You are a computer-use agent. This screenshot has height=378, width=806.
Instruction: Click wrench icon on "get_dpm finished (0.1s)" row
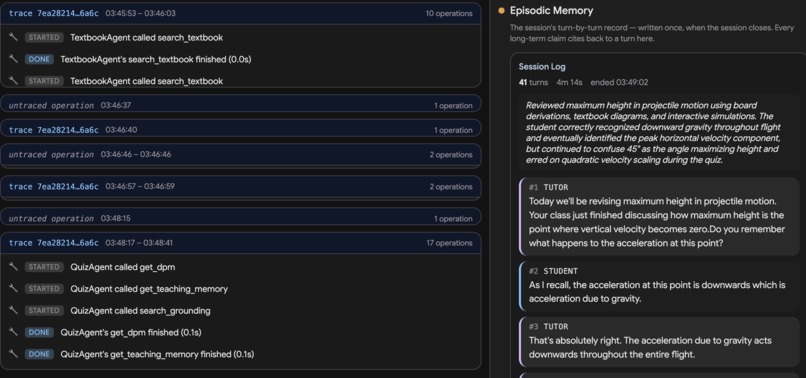click(x=13, y=332)
